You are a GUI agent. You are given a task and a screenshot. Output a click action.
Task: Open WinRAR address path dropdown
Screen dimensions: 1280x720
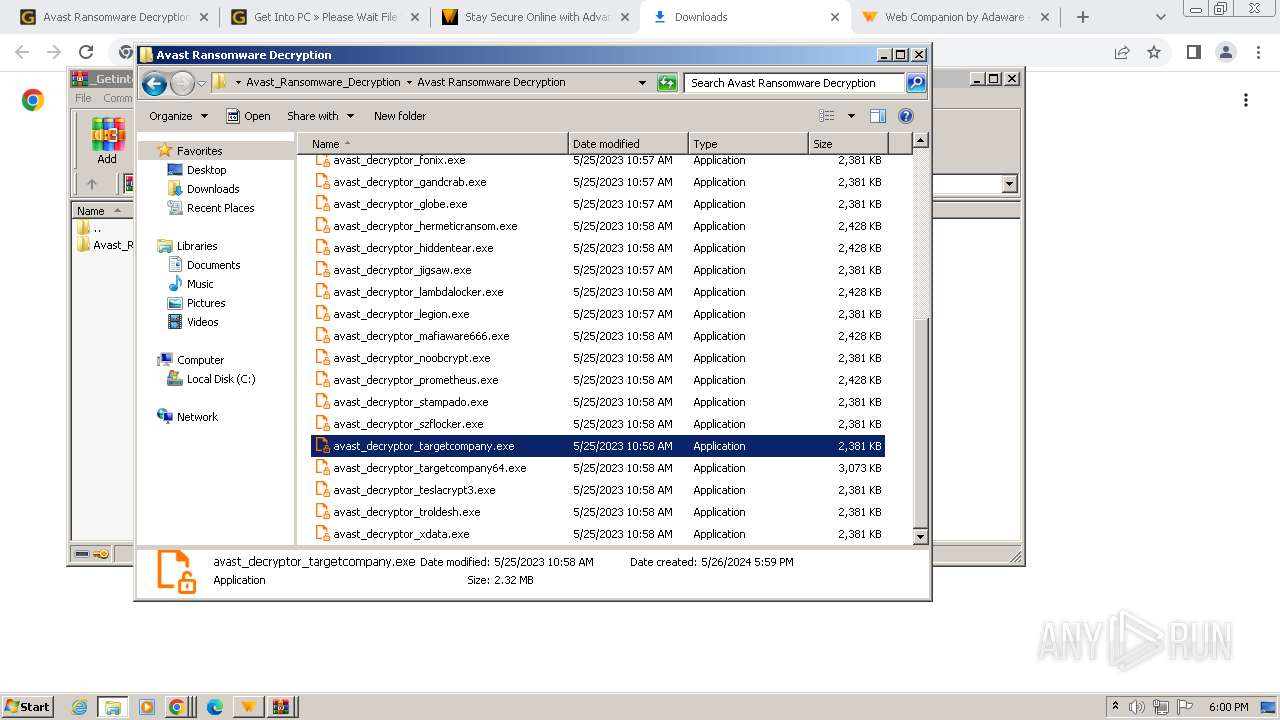tap(1009, 184)
